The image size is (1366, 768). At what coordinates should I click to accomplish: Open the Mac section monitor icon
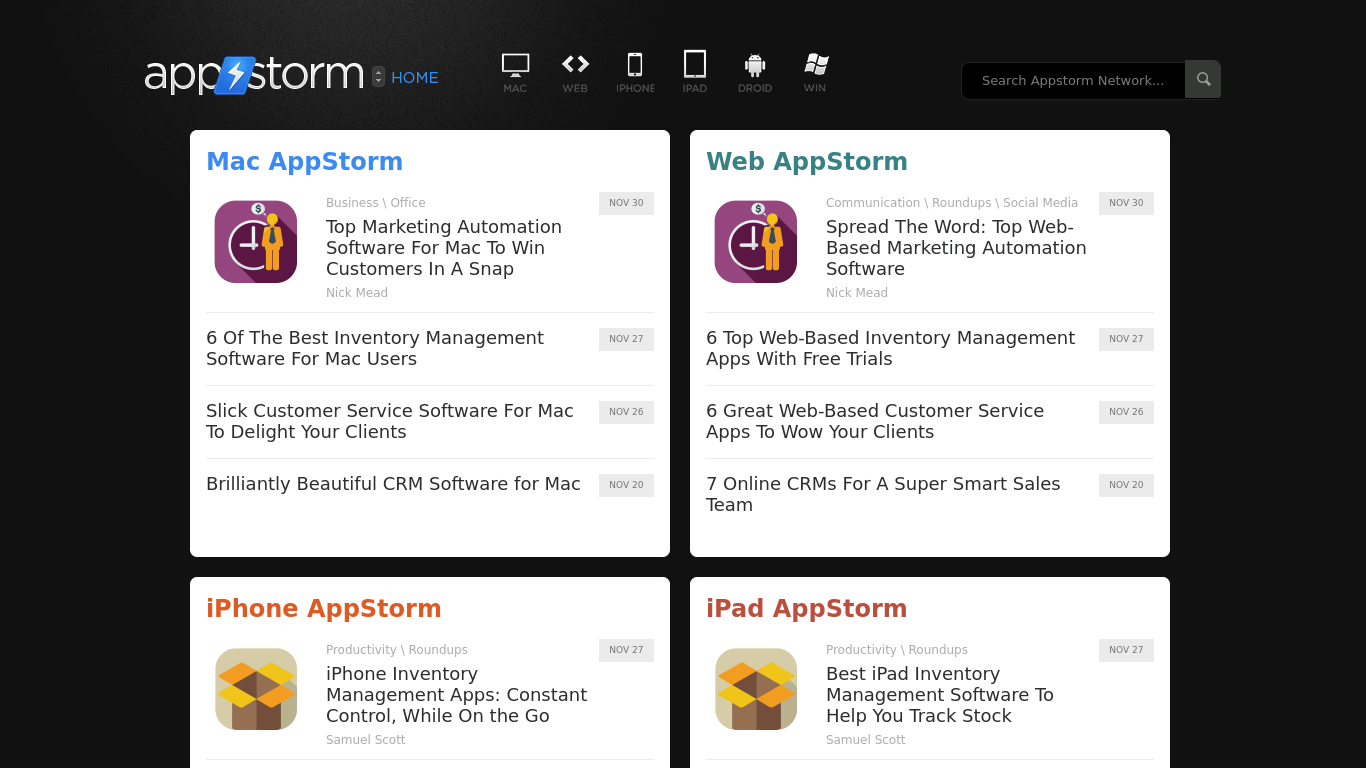515,65
